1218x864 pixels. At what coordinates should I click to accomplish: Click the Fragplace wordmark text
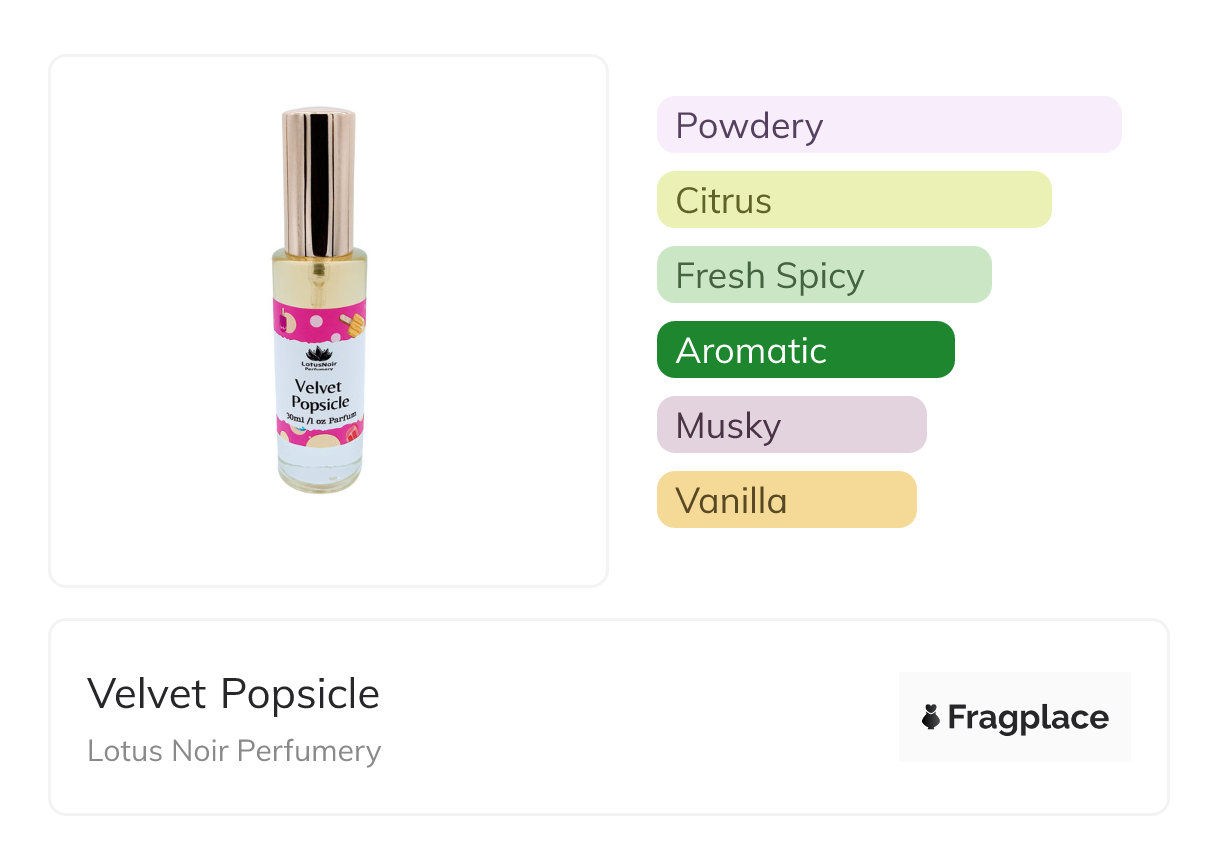point(1028,717)
